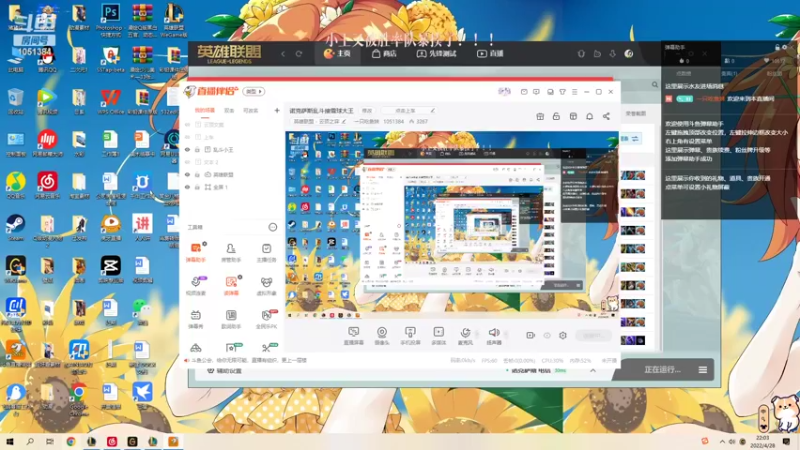The height and width of the screenshot is (450, 800).
Task: Toggle lock icon on 英雄联盟 layer
Action: click(197, 174)
